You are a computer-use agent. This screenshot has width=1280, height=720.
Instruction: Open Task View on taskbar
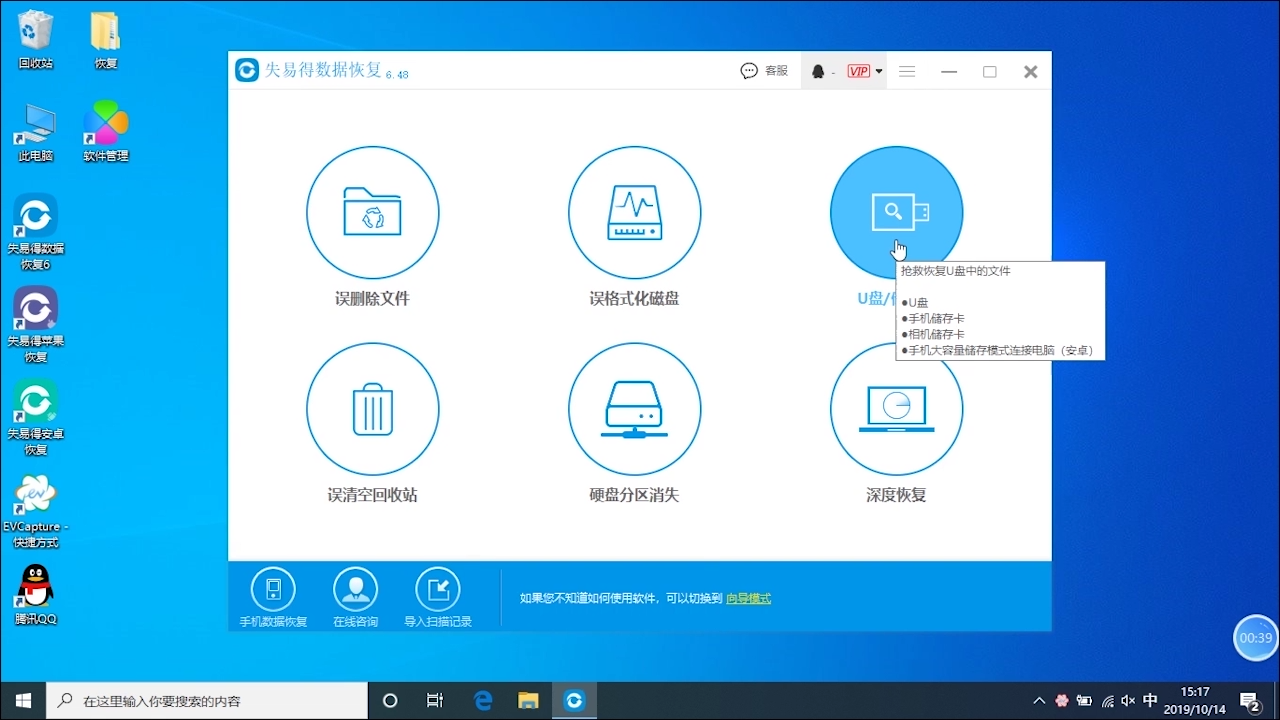[x=435, y=700]
